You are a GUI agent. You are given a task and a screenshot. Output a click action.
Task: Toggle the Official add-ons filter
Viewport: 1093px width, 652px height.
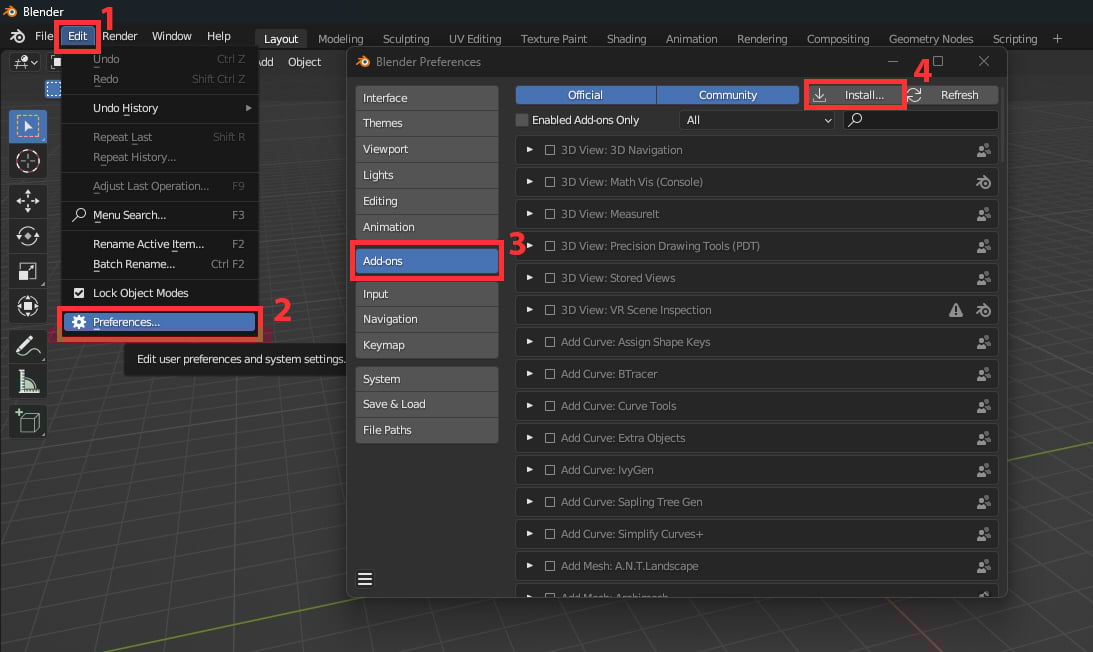pyautogui.click(x=586, y=95)
